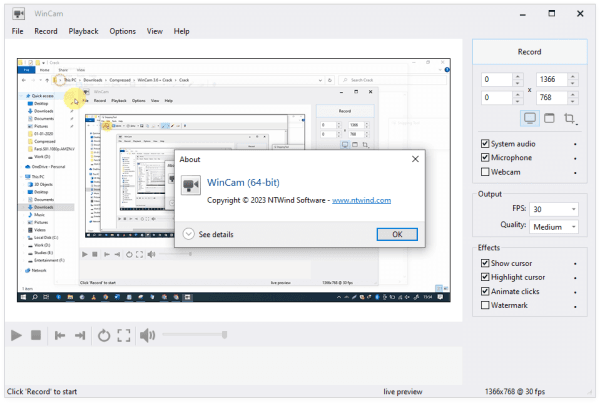
Task: Open the File menu
Action: pos(17,31)
